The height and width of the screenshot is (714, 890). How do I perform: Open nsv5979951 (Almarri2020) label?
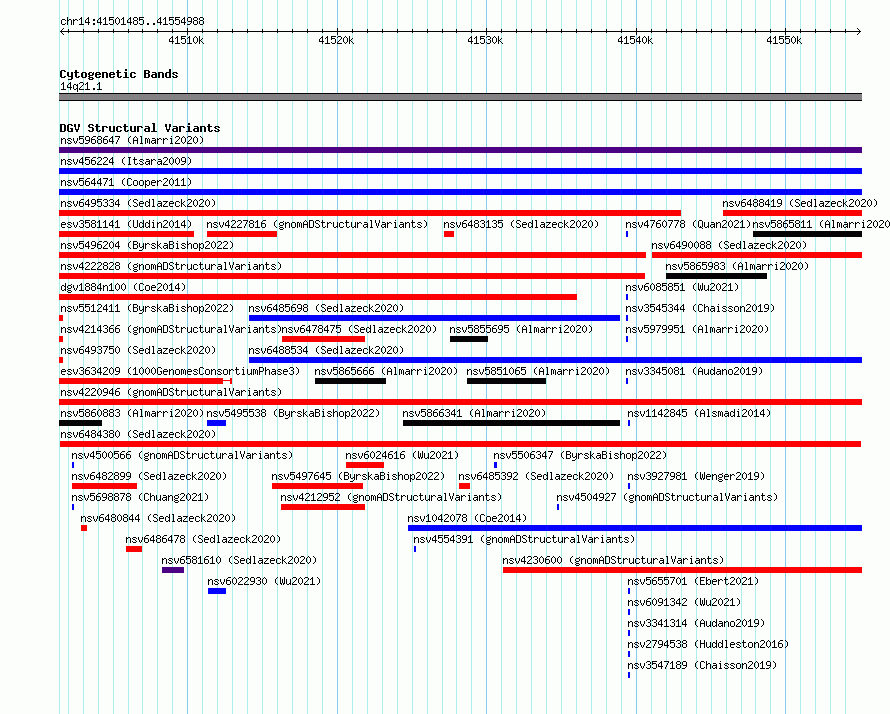697,329
